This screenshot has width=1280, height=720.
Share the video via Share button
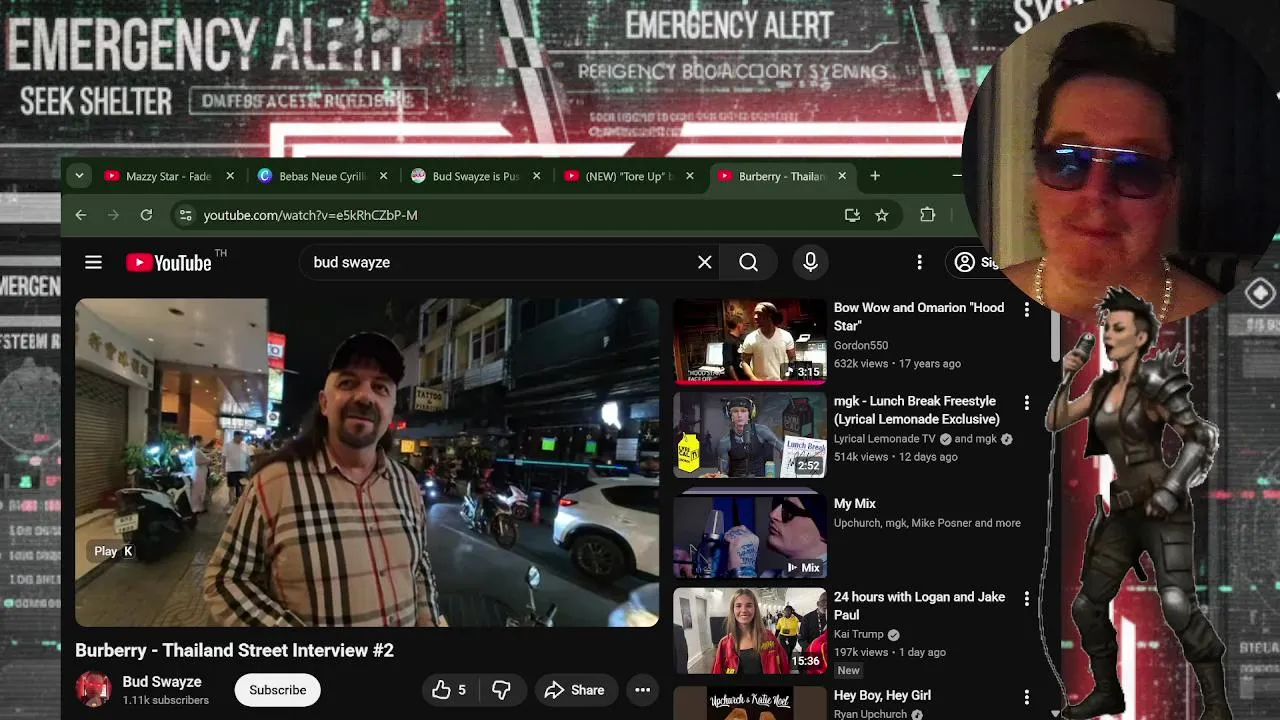pos(575,690)
